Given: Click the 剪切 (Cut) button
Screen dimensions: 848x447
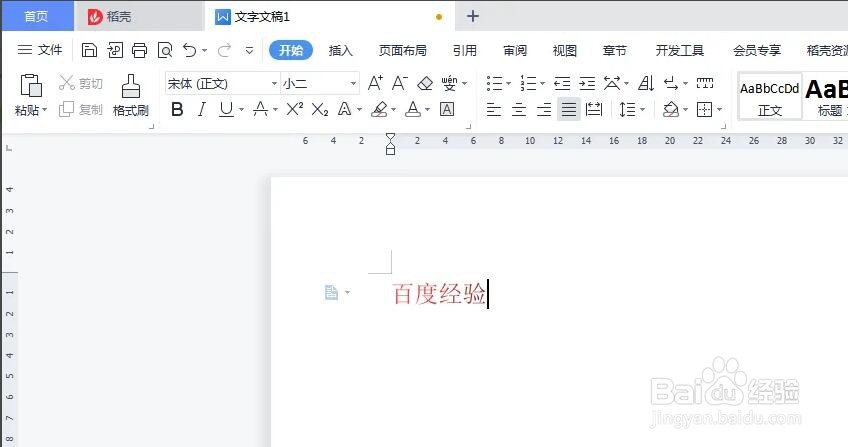Looking at the screenshot, I should (81, 83).
